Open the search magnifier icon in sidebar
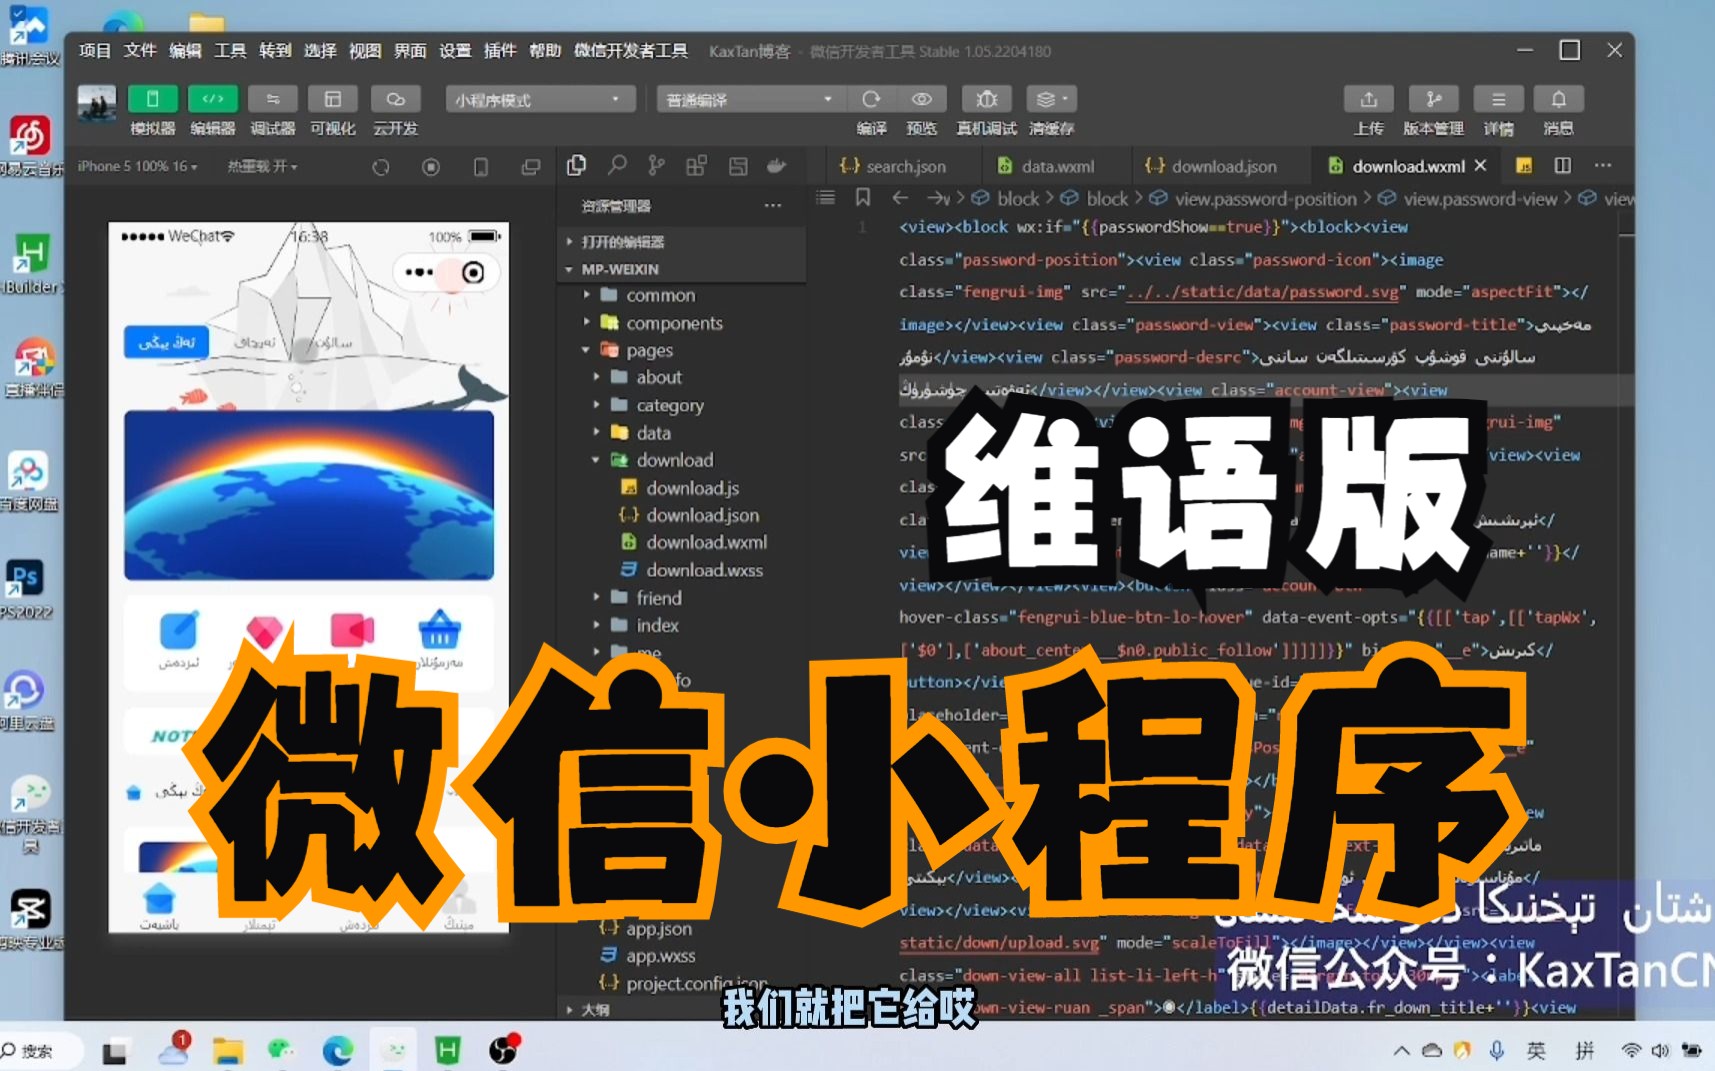This screenshot has width=1715, height=1071. (x=617, y=166)
